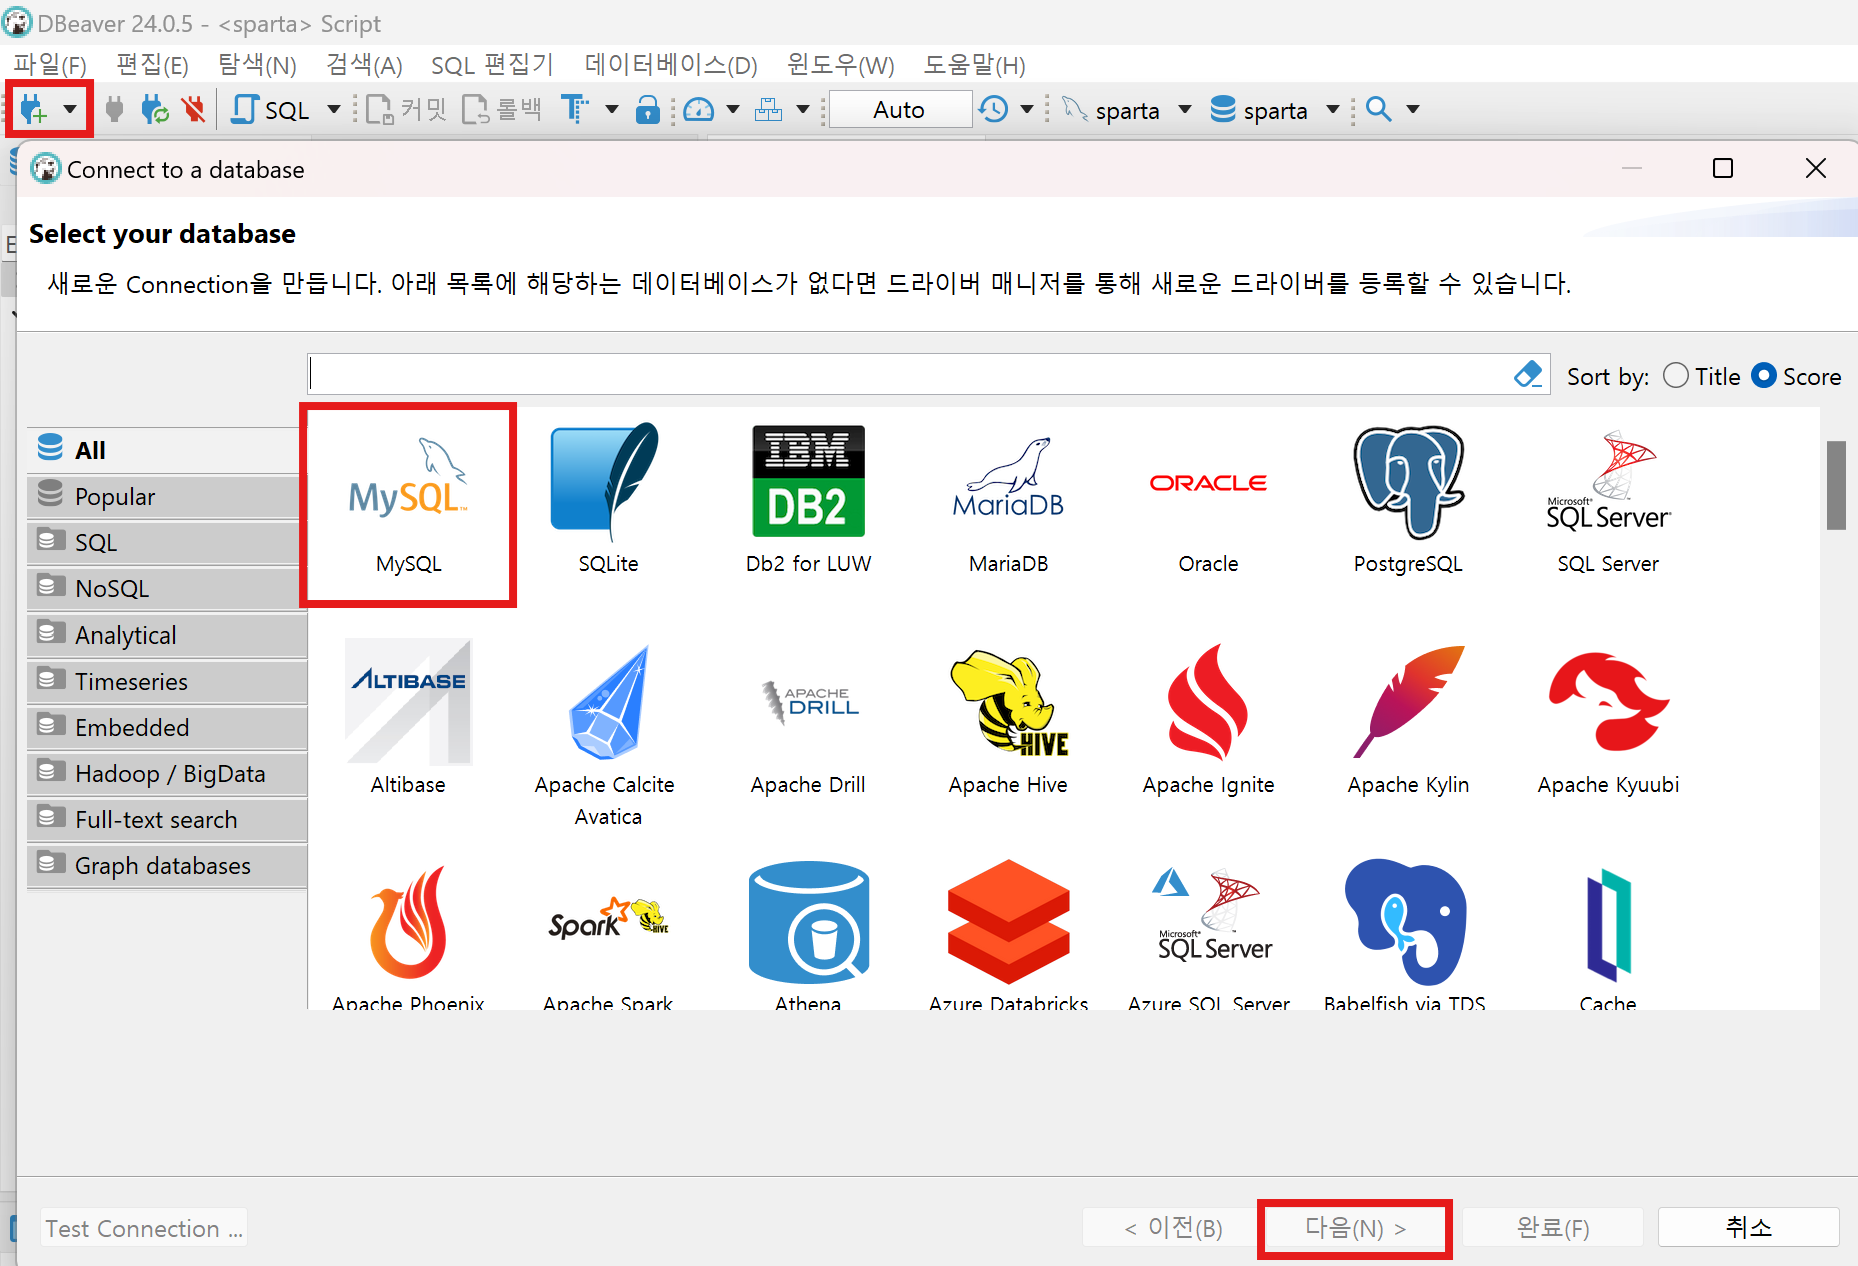Open the New Connection dropdown arrow
Viewport: 1858px width, 1266px height.
click(70, 109)
